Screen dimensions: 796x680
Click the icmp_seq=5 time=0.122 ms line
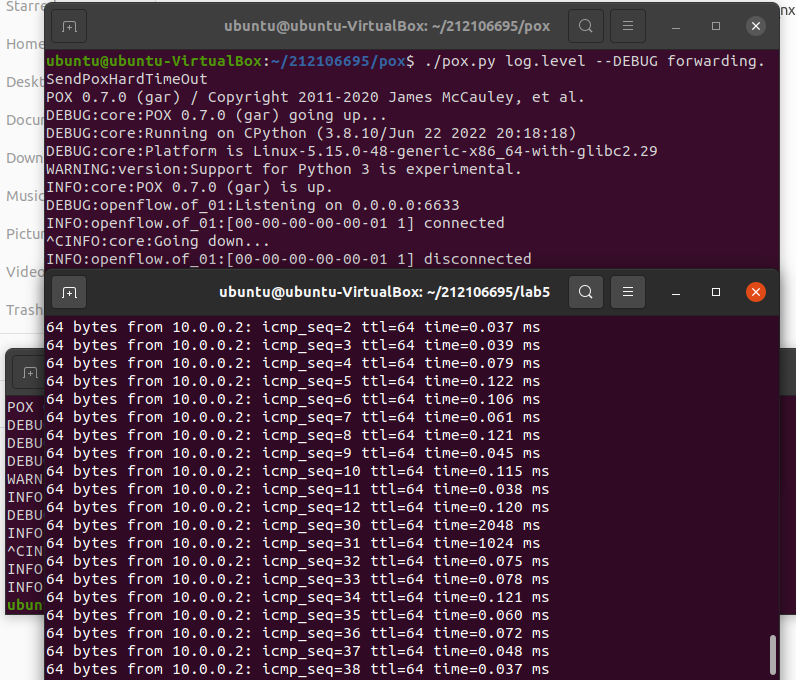(293, 381)
